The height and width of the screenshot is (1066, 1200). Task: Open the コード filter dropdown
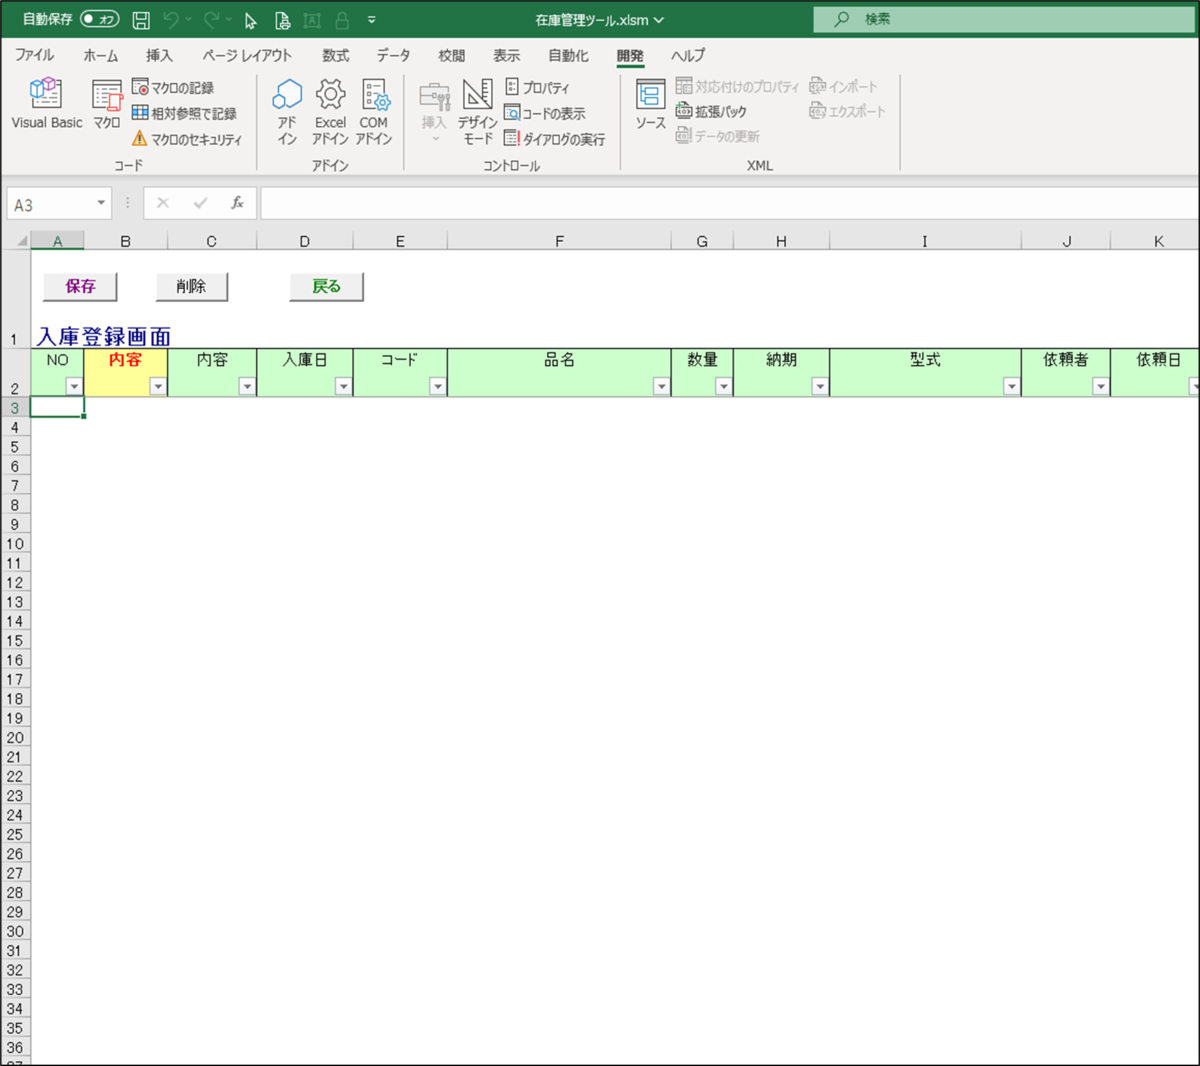click(x=437, y=386)
